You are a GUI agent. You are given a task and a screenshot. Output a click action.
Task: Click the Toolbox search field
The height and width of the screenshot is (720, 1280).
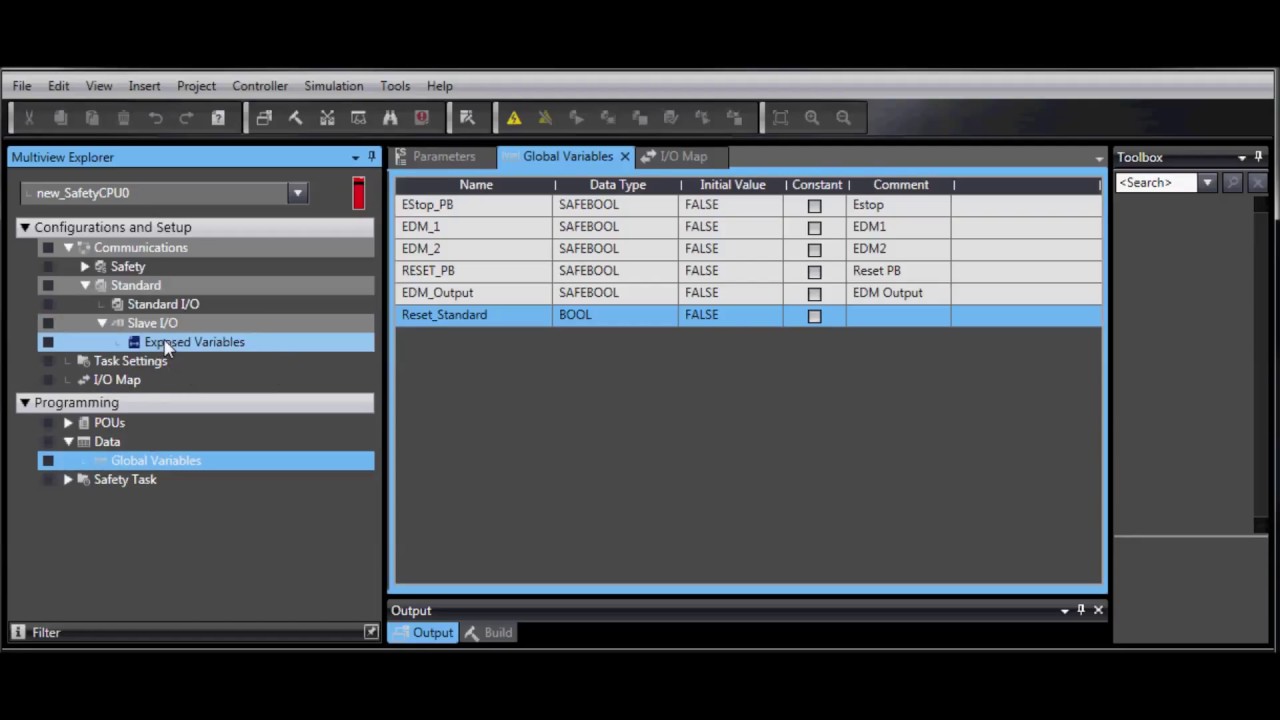pos(1157,183)
